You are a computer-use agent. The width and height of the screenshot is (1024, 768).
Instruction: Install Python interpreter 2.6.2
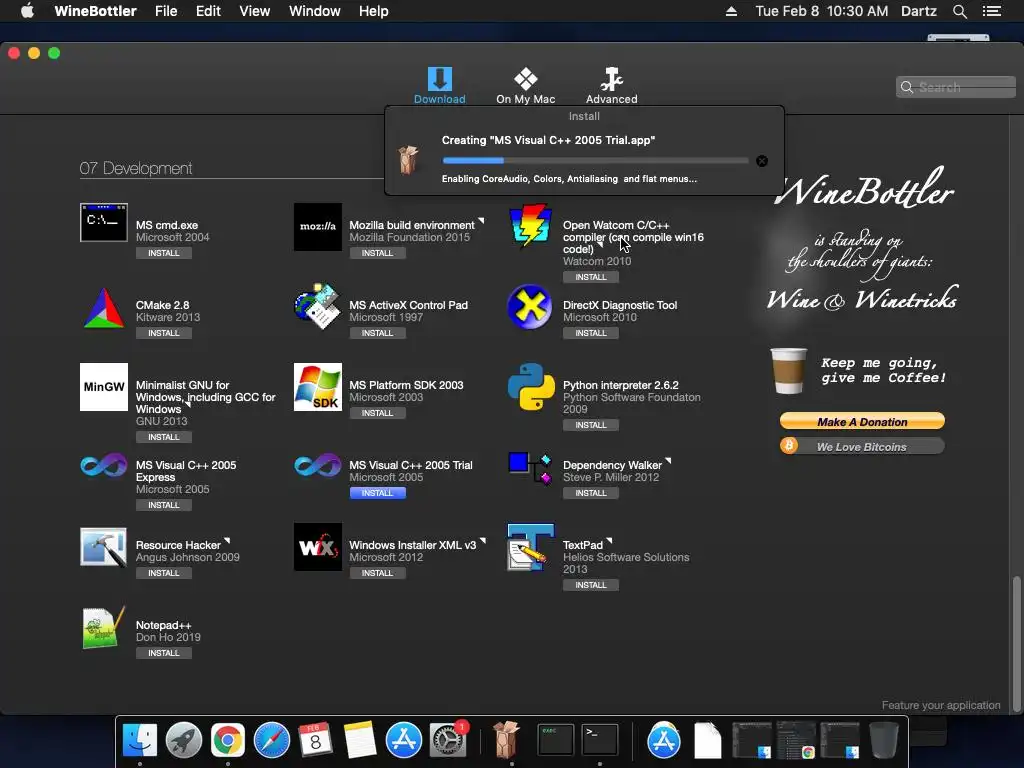(x=591, y=425)
